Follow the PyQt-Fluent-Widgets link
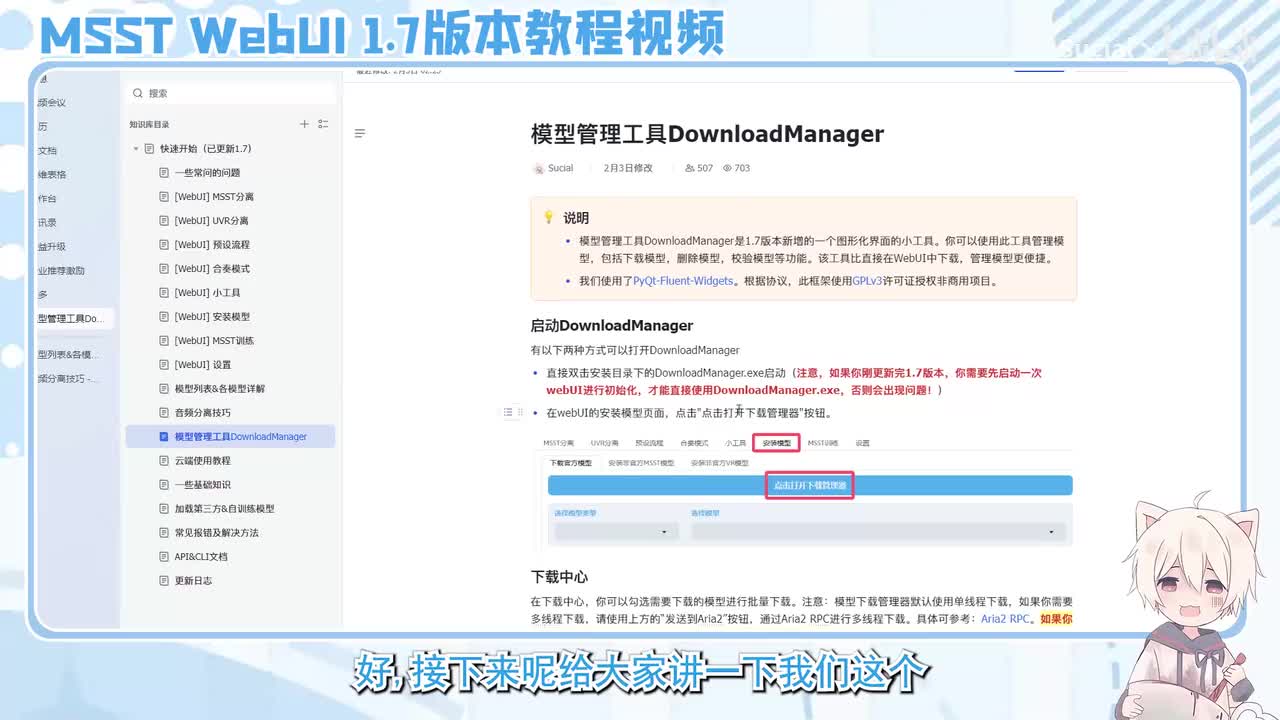Viewport: 1280px width, 720px height. (683, 281)
